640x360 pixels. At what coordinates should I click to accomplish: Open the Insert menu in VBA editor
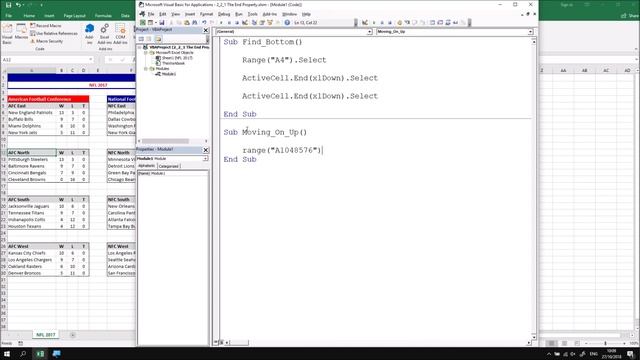pyautogui.click(x=190, y=14)
